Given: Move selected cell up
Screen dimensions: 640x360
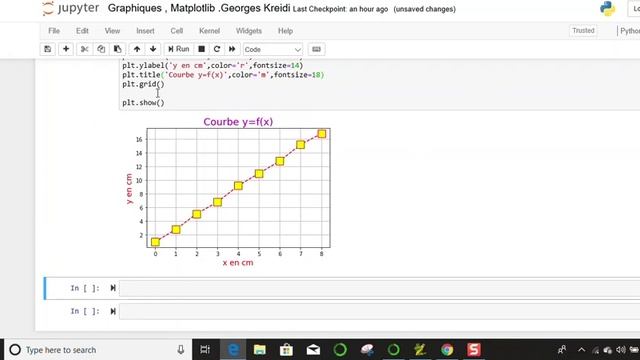Looking at the screenshot, I should (x=137, y=49).
